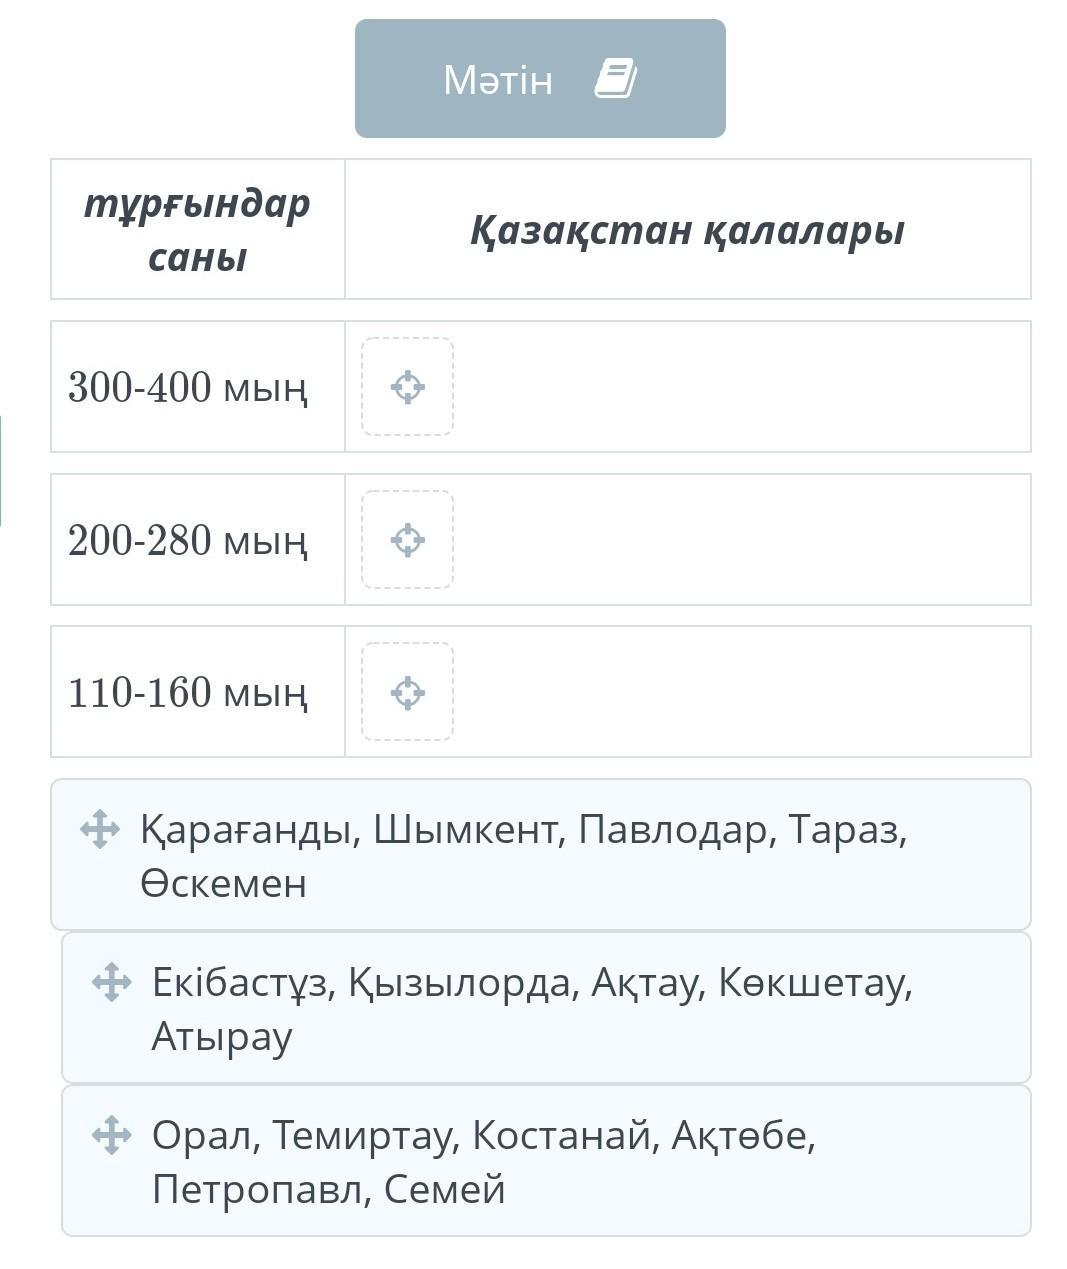Select the card text starting with Орал, Теміртау
This screenshot has height=1269, width=1067.
tap(484, 1161)
